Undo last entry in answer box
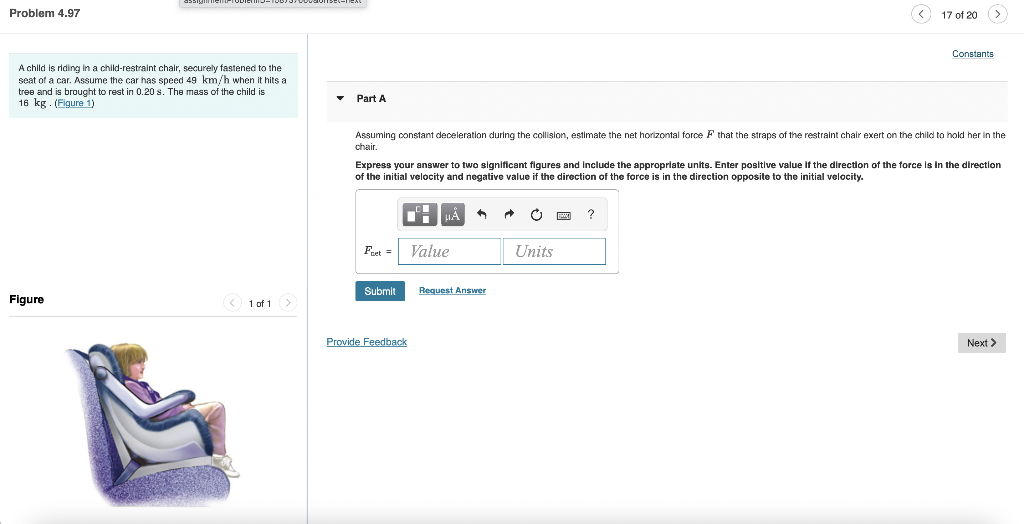Screen dimensions: 1024x524 pyautogui.click(x=481, y=214)
